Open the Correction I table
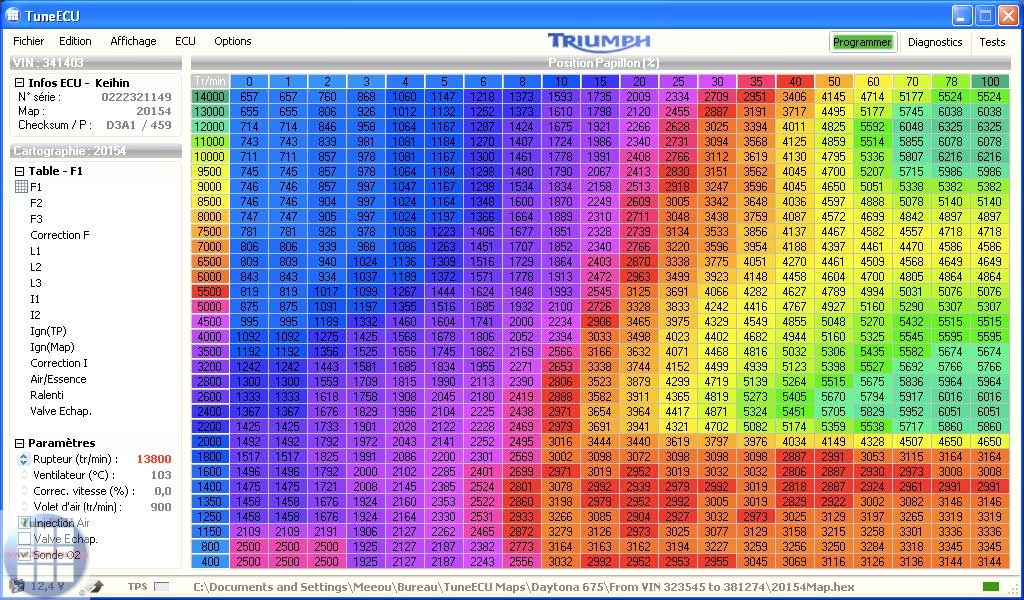1024x600 pixels. [x=59, y=363]
